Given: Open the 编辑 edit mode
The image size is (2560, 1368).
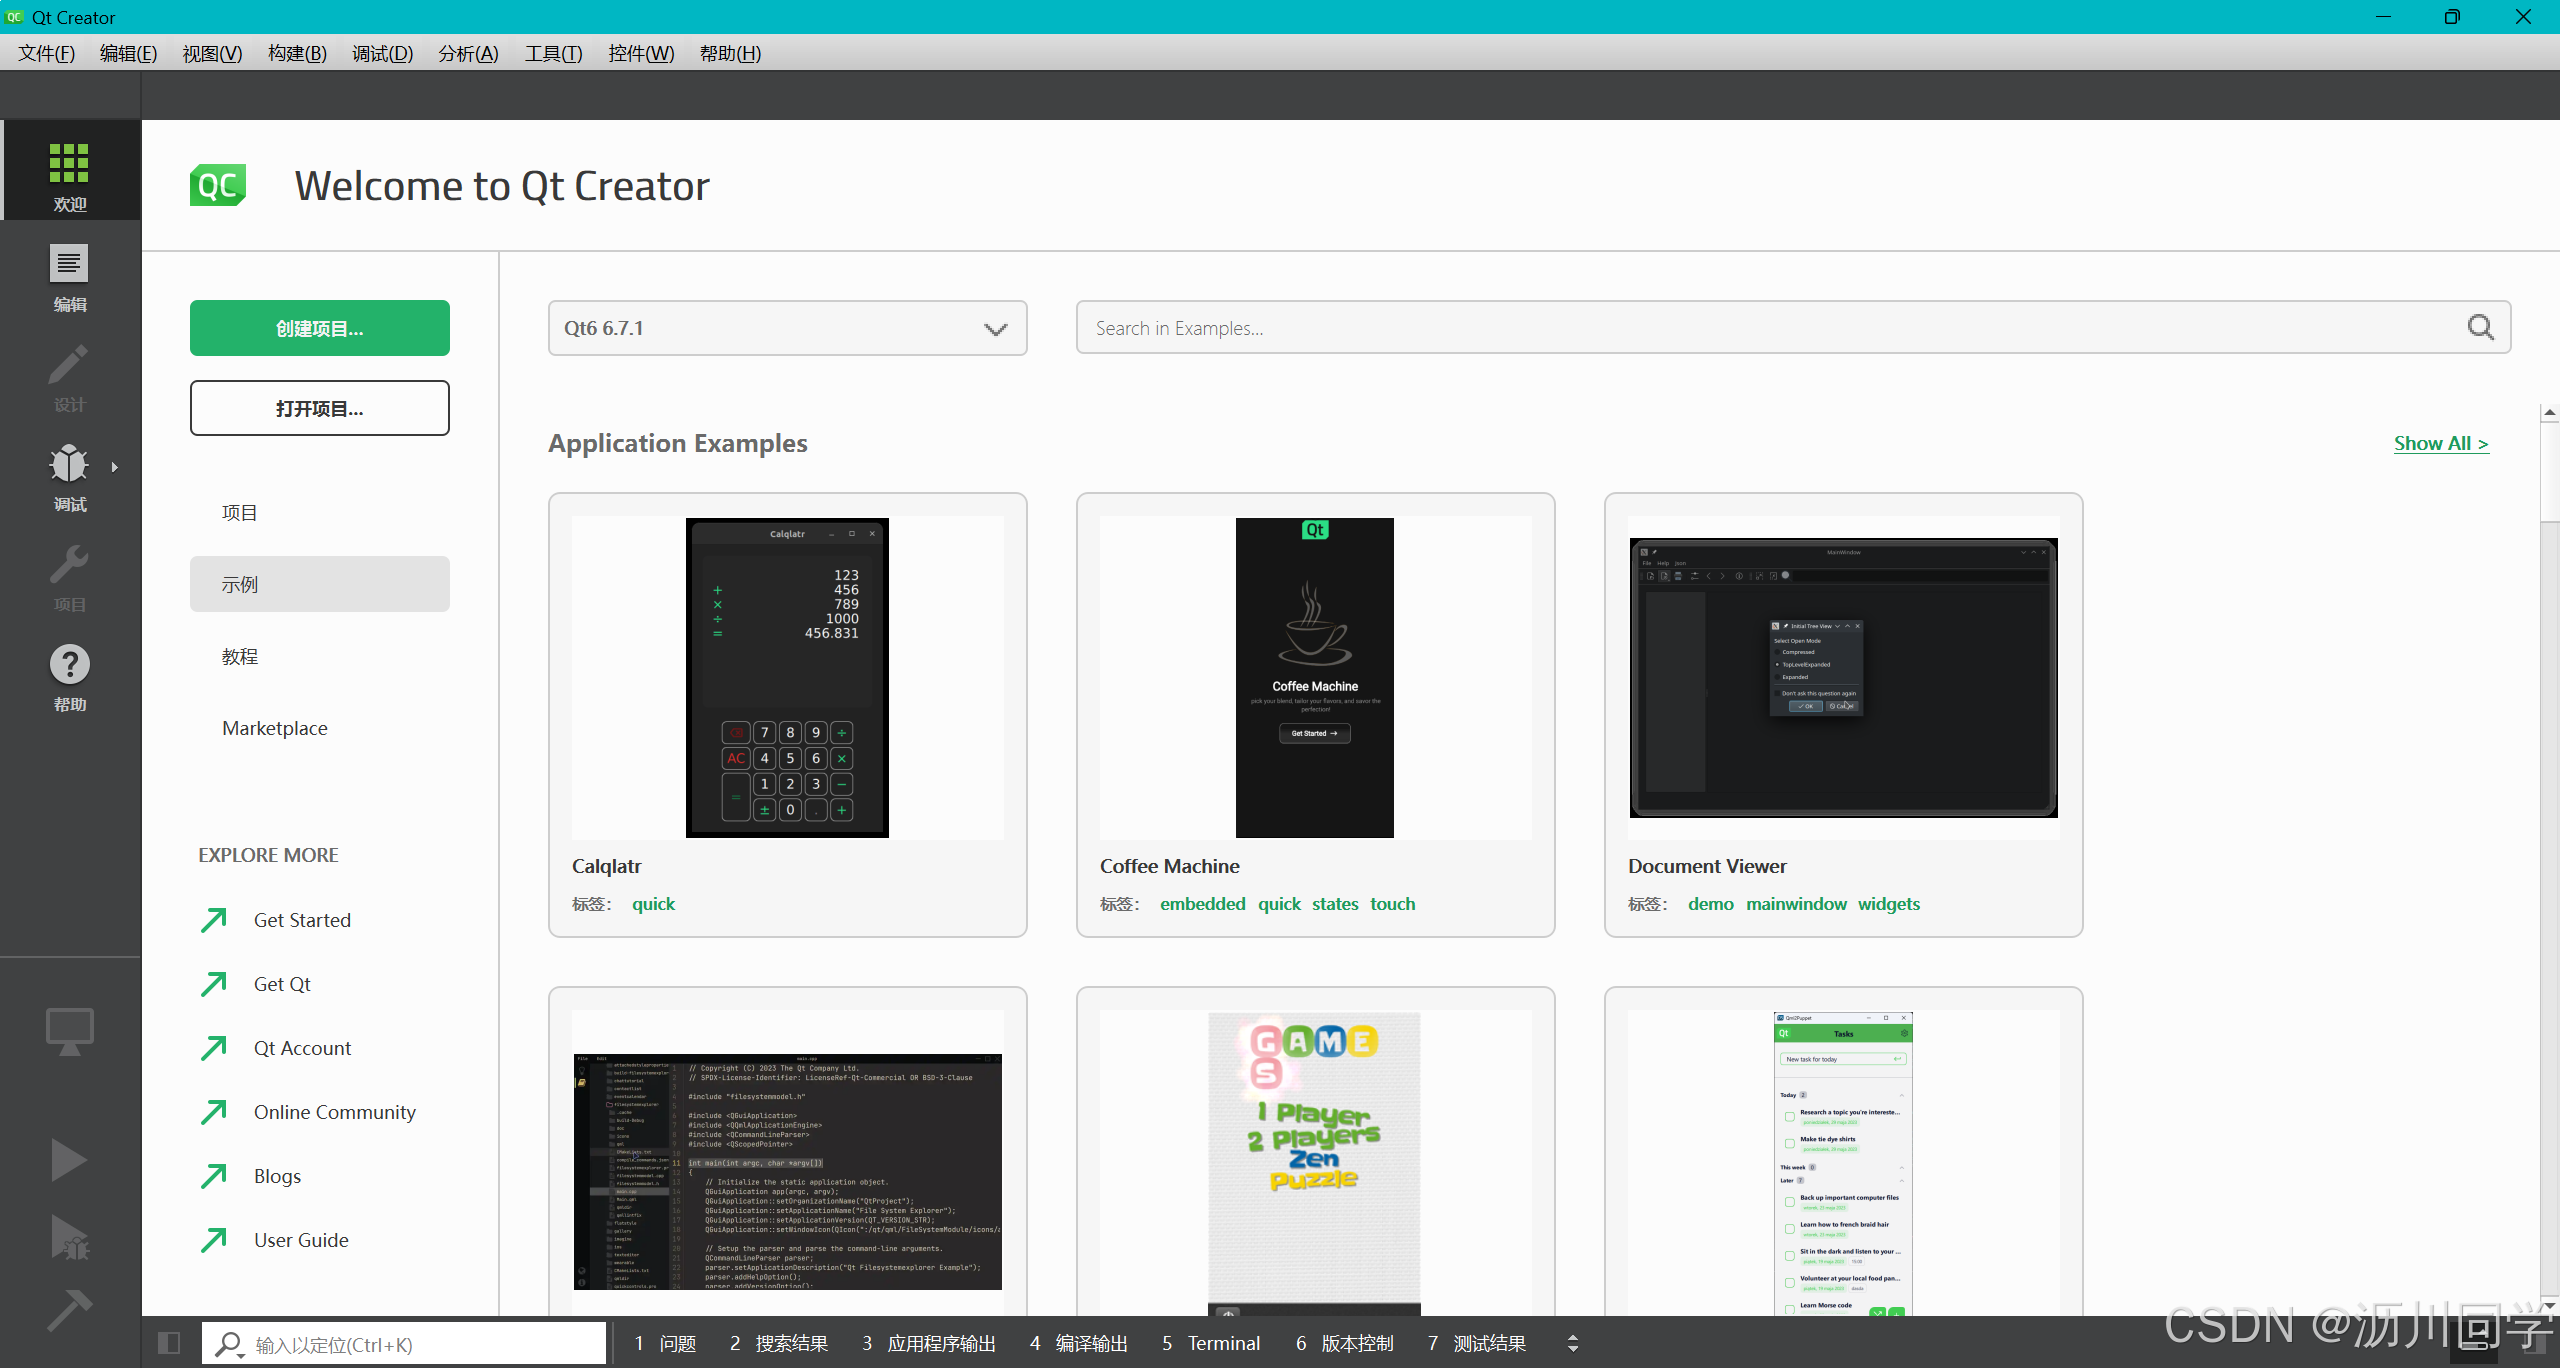Looking at the screenshot, I should (70, 277).
